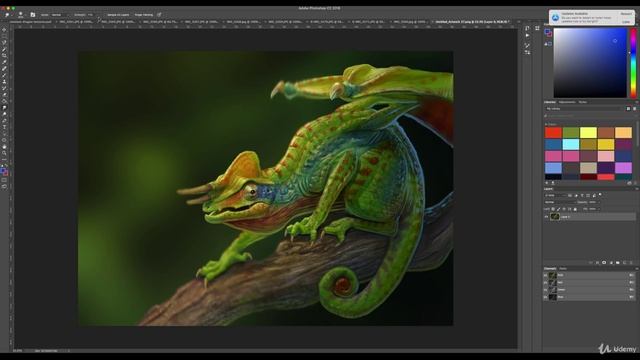The image size is (640, 360).
Task: Collapse the Colors section in Libraries
Action: tap(546, 124)
